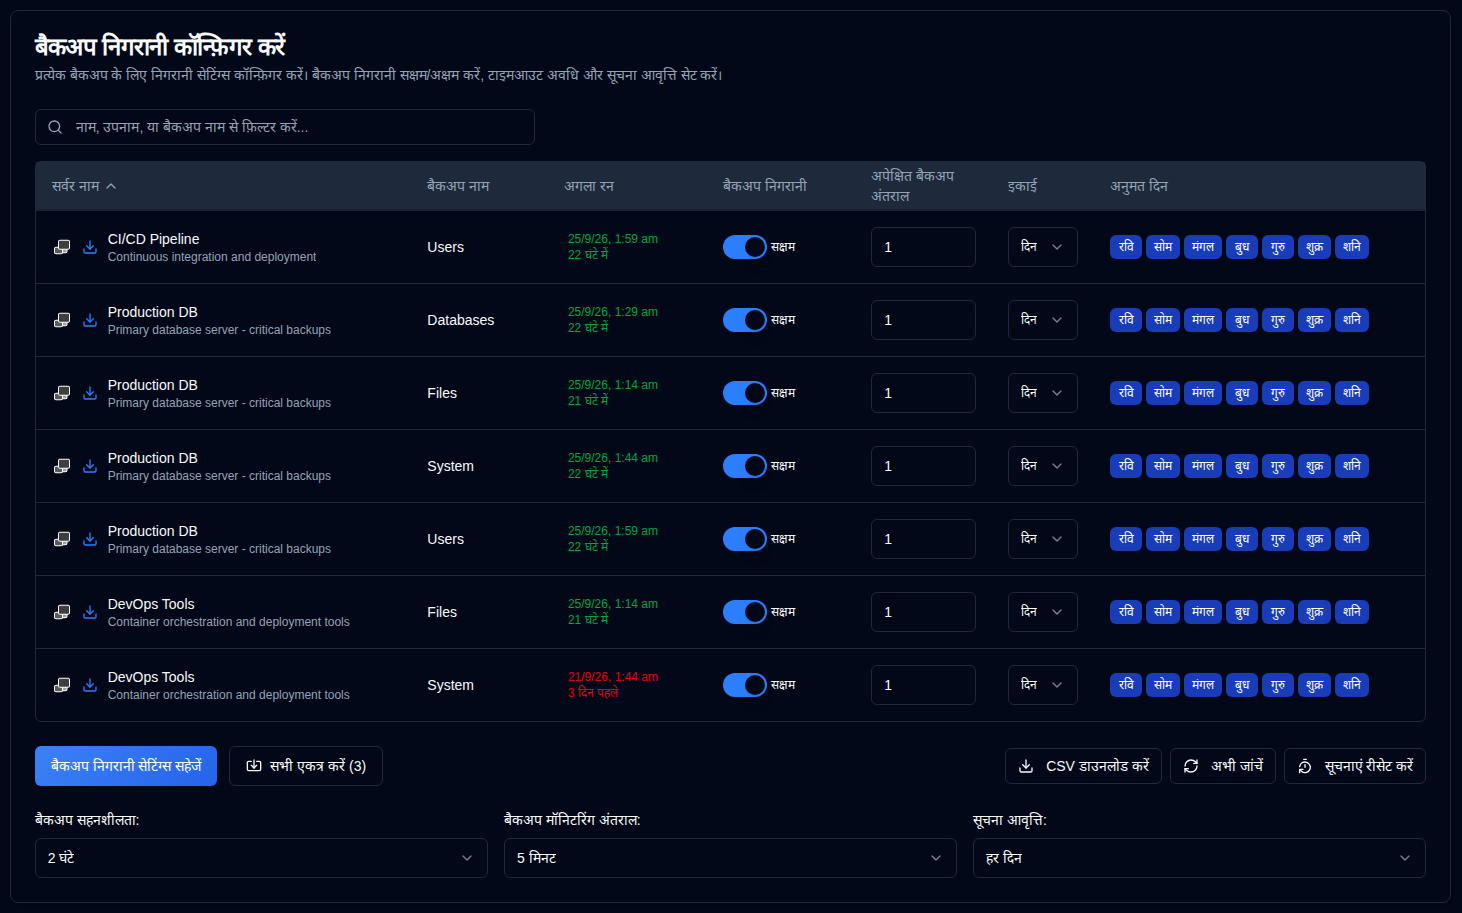Open the बैकअप सहनशीलता dropdown showing 2 घंटे
Viewport: 1462px width, 913px height.
point(261,858)
